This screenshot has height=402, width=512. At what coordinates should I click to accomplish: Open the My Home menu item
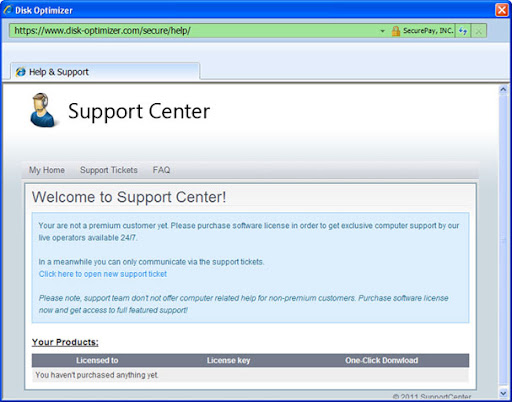pos(47,170)
